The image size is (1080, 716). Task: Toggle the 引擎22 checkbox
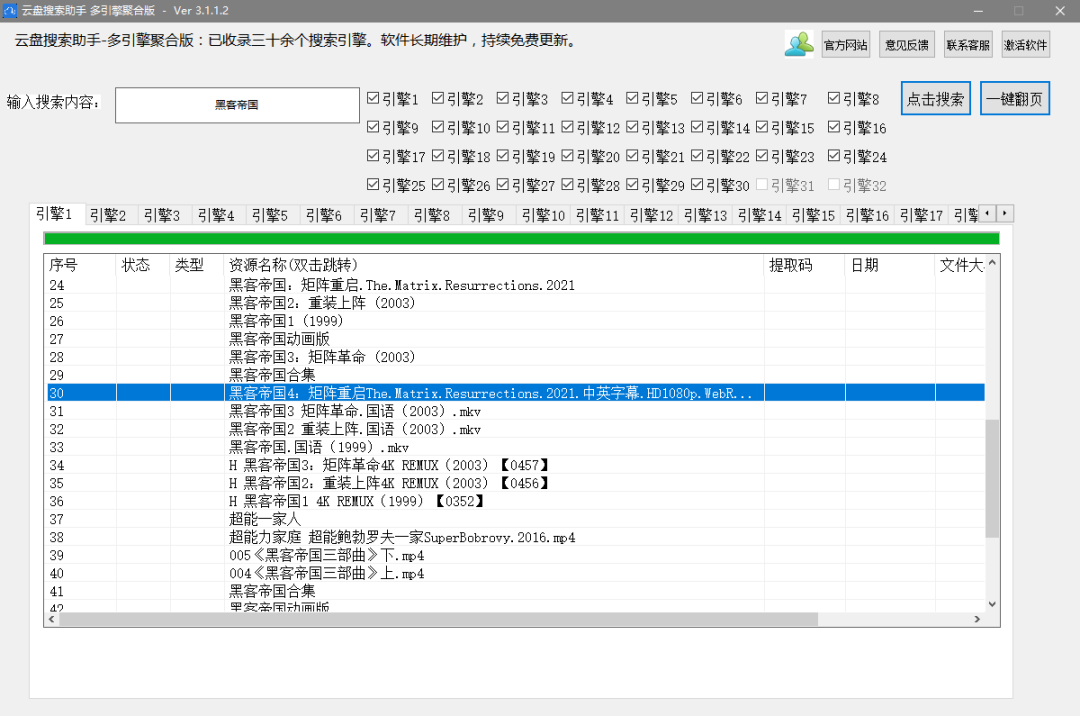(x=697, y=156)
